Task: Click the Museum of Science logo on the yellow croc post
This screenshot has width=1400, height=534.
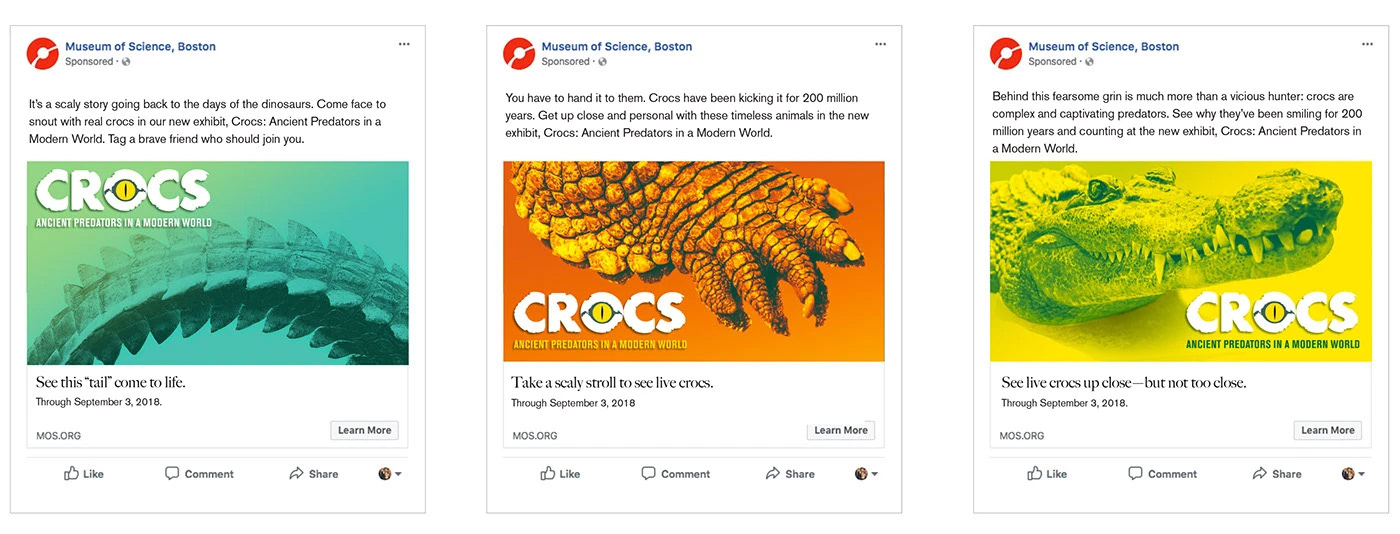Action: tap(1005, 53)
